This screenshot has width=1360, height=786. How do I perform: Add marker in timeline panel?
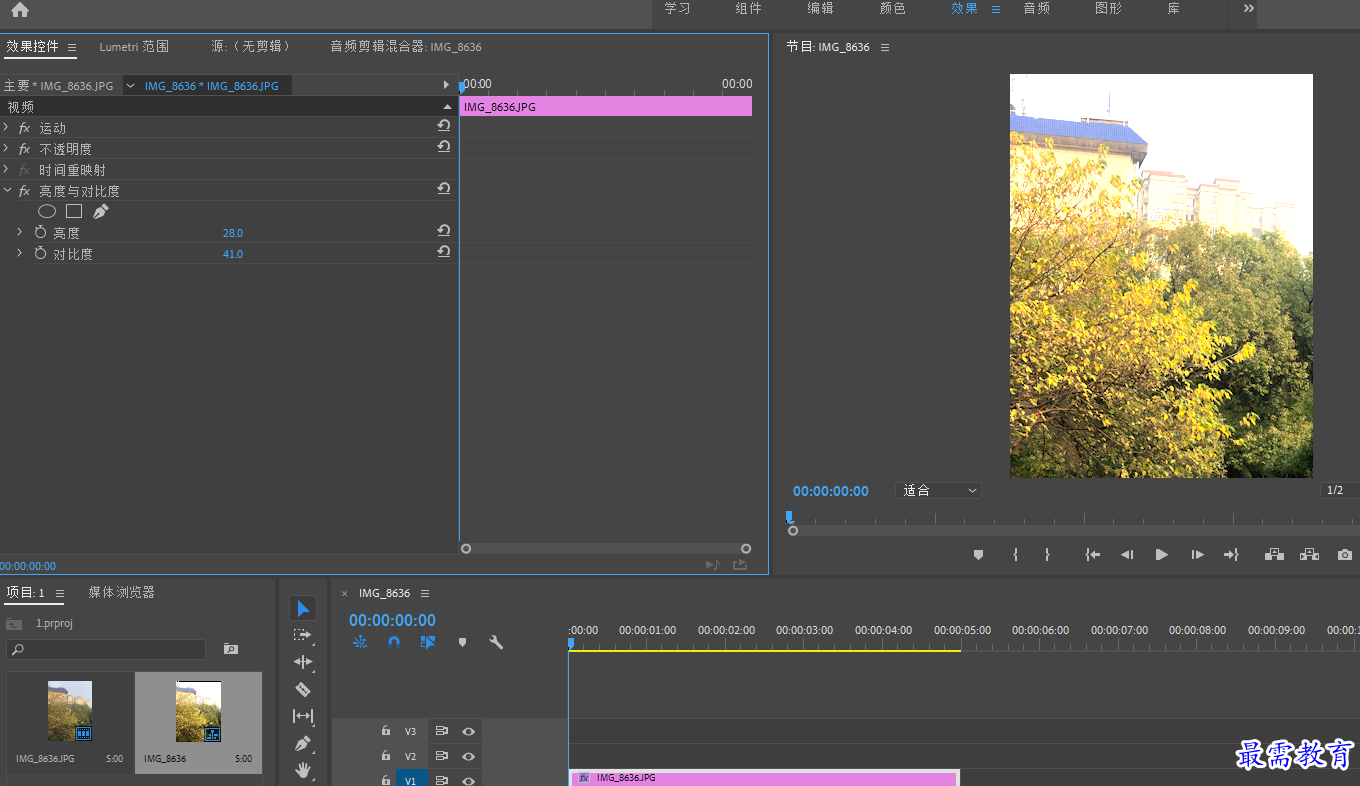point(462,643)
